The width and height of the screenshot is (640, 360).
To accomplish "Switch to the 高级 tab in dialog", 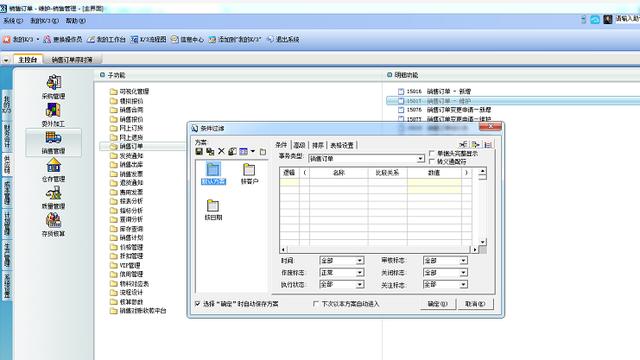I will 300,145.
